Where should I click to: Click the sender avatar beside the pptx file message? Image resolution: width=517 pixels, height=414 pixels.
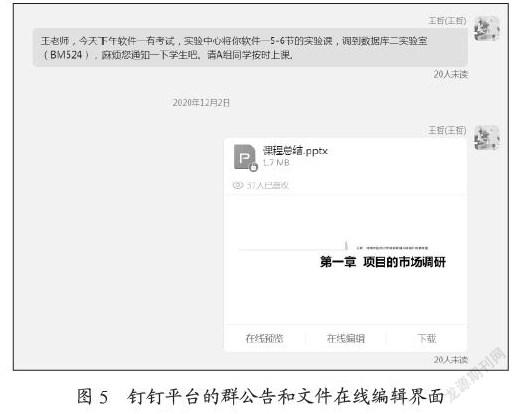(487, 137)
